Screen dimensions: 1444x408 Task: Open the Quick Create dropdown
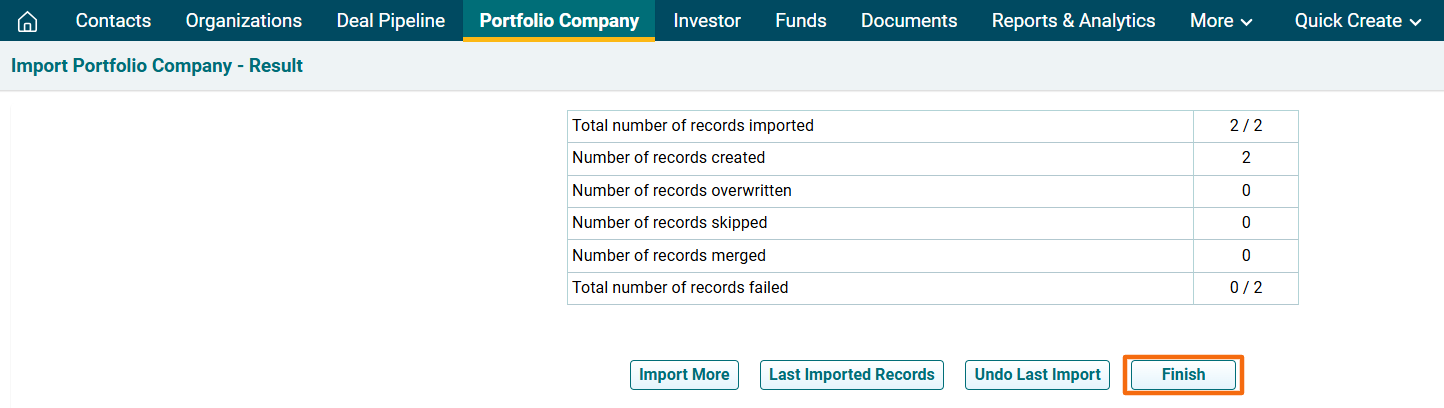[1357, 21]
